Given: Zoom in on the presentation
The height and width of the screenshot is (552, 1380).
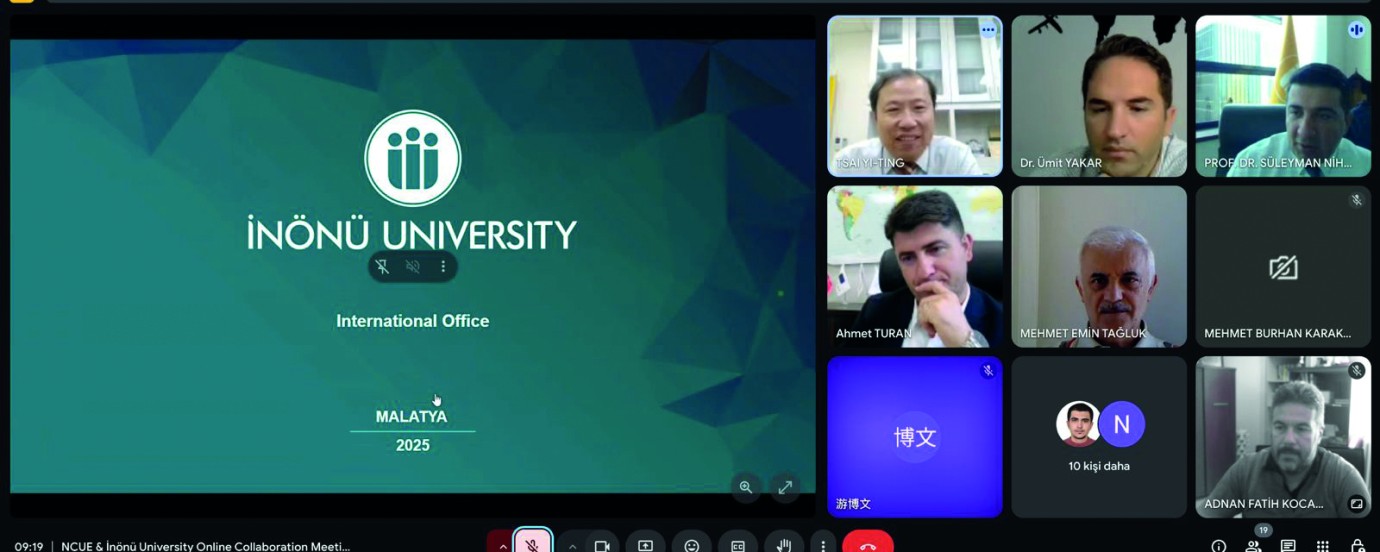Looking at the screenshot, I should [x=746, y=487].
